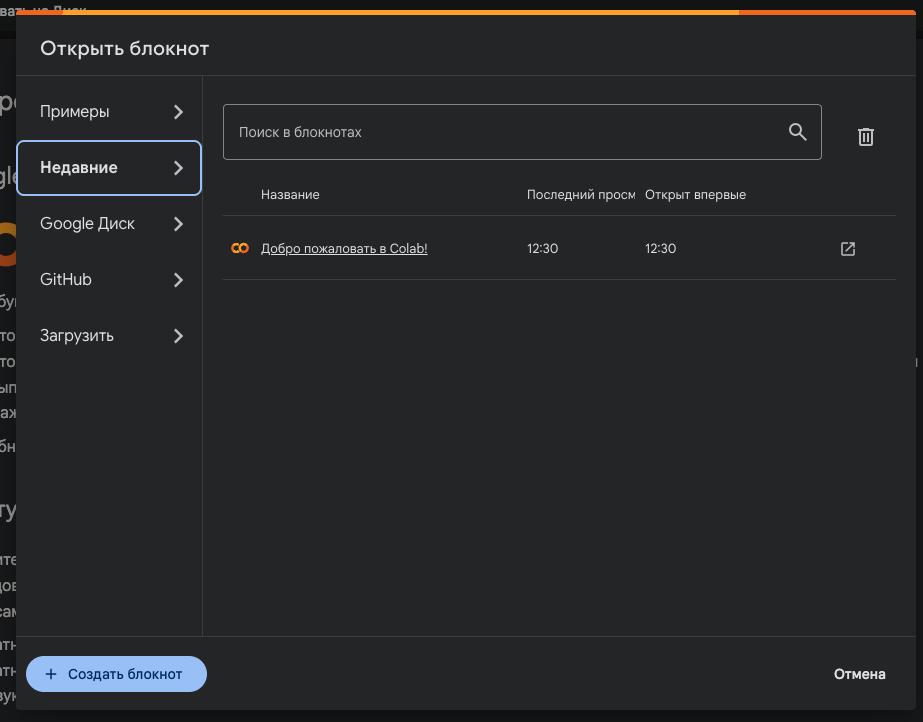Click the Открыт впервые column header
The height and width of the screenshot is (722, 923).
pyautogui.click(x=695, y=194)
